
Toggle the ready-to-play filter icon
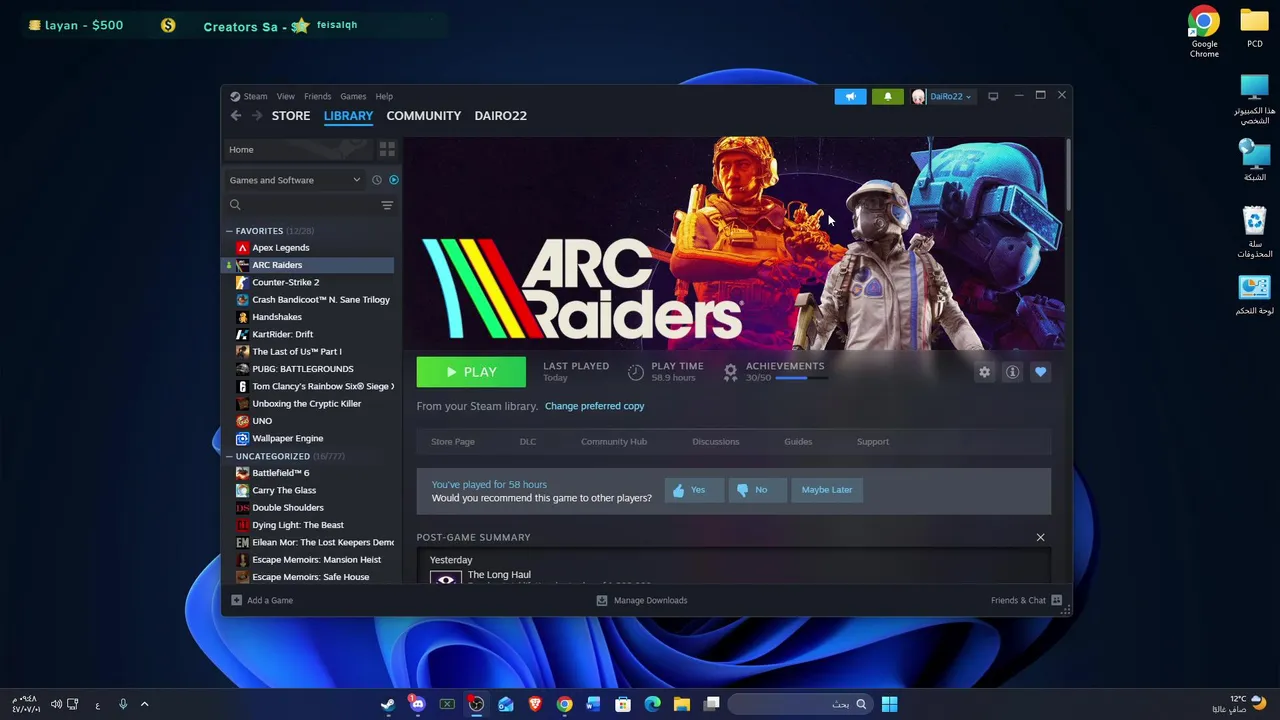pyautogui.click(x=394, y=180)
